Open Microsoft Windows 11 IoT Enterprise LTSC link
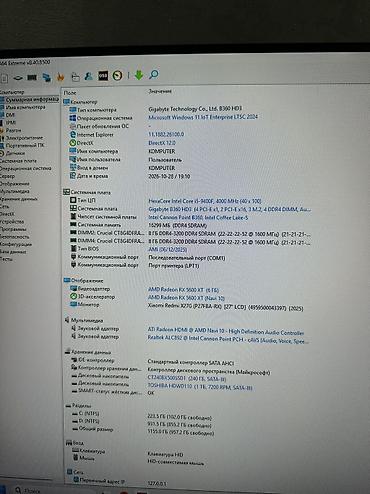The image size is (370, 494). click(x=203, y=117)
